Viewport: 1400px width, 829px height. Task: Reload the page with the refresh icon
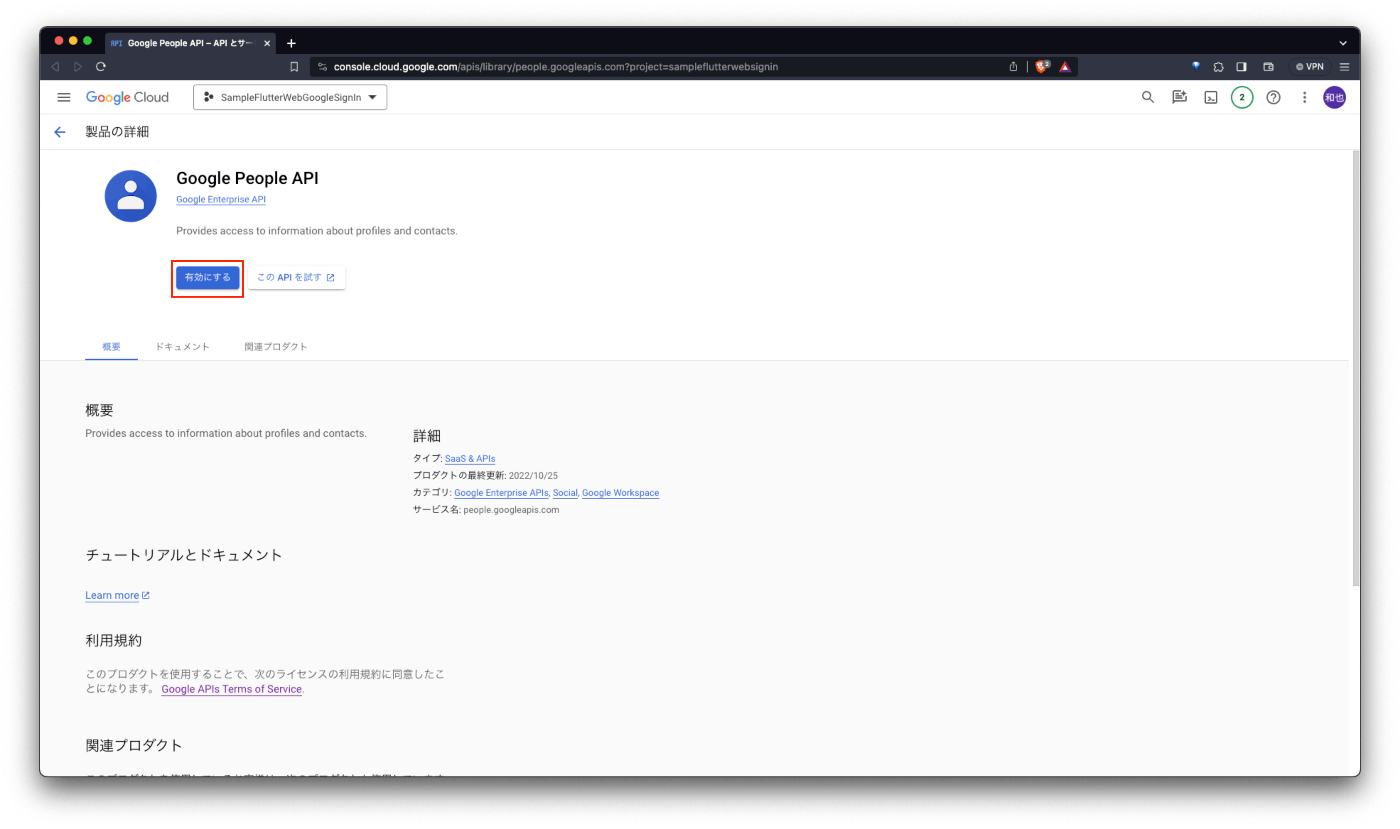pyautogui.click(x=101, y=67)
